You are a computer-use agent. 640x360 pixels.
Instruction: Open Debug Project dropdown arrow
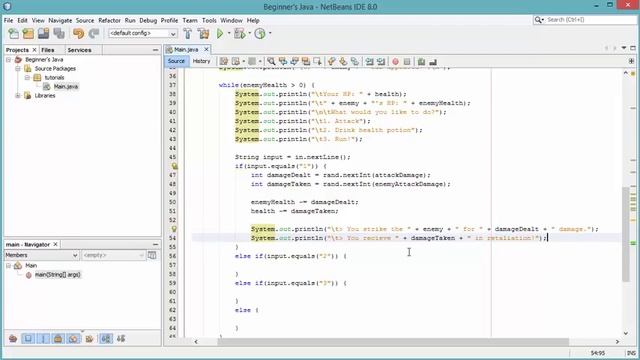[x=249, y=33]
